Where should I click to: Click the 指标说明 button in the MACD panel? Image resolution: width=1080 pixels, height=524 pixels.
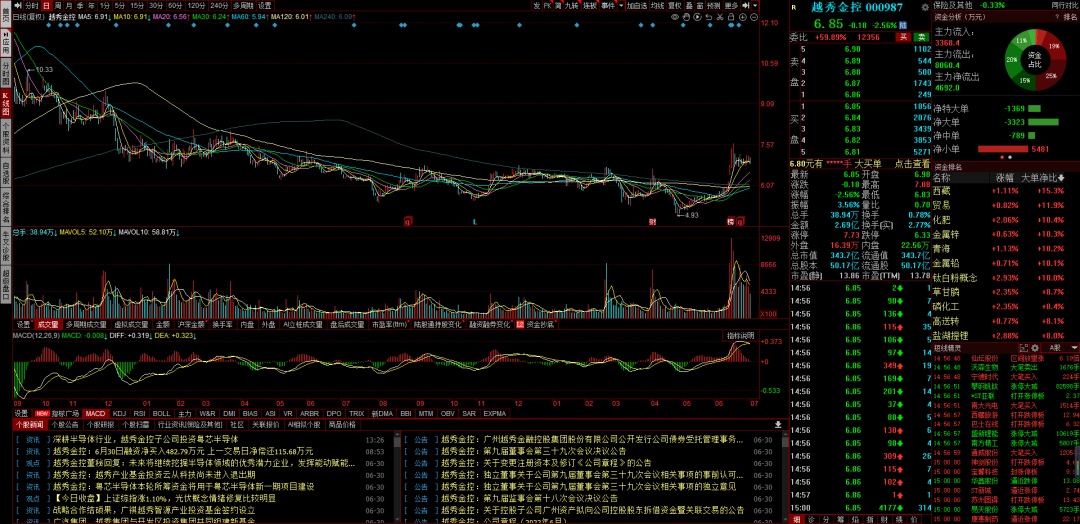pyautogui.click(x=740, y=336)
